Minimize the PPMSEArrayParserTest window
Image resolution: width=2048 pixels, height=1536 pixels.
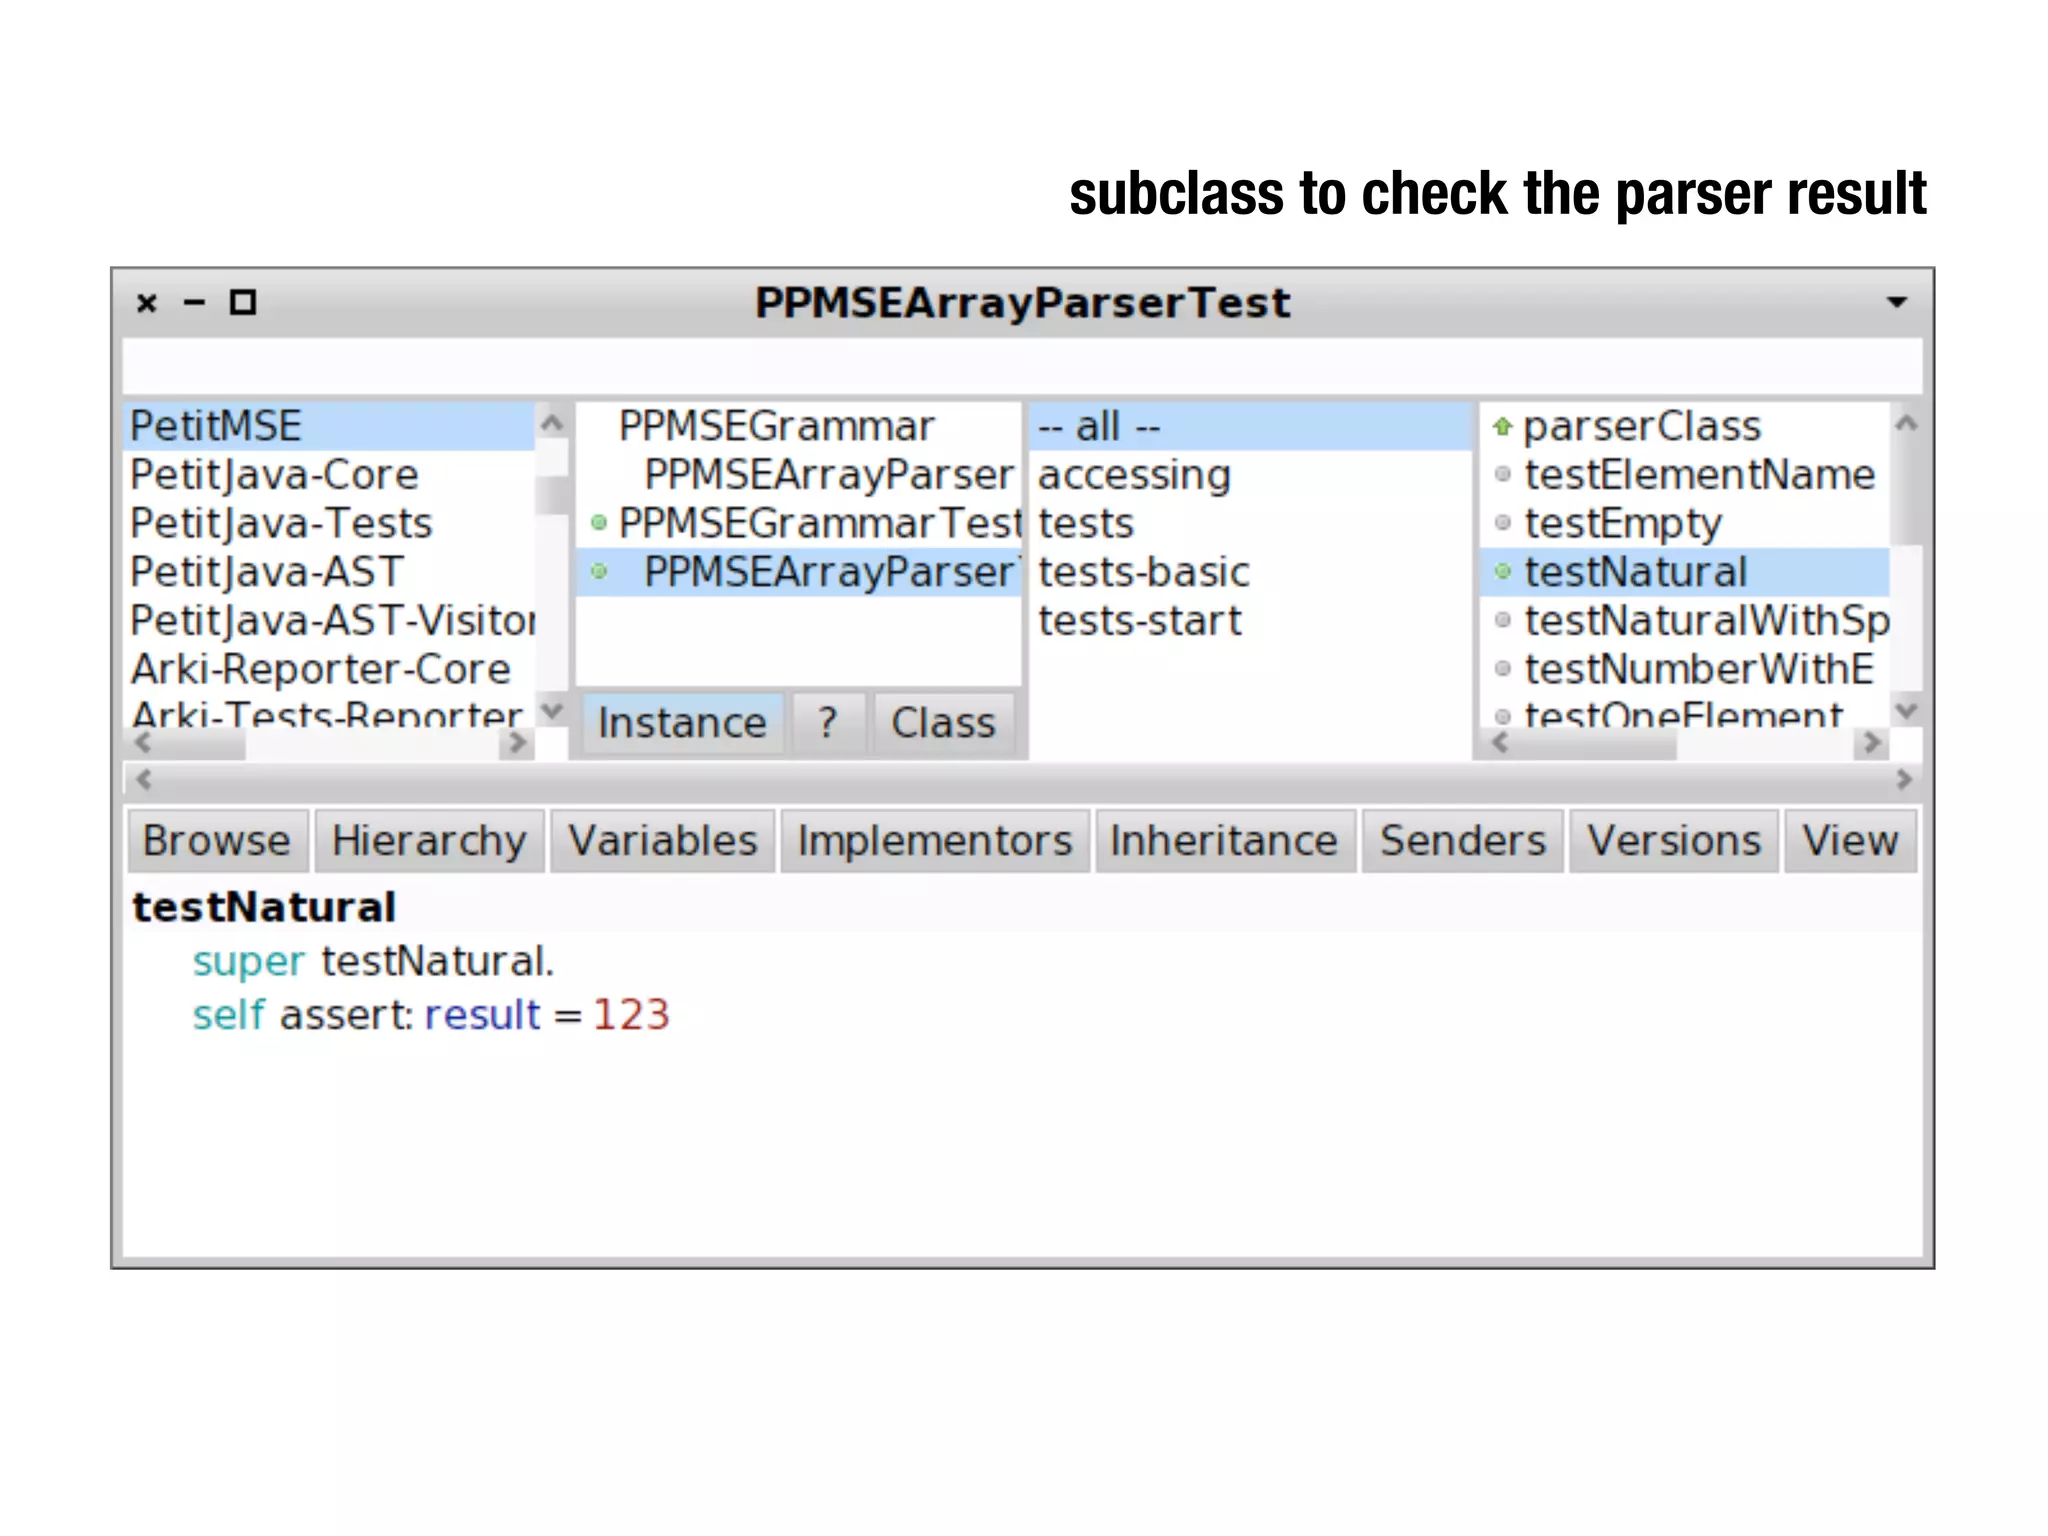point(194,302)
